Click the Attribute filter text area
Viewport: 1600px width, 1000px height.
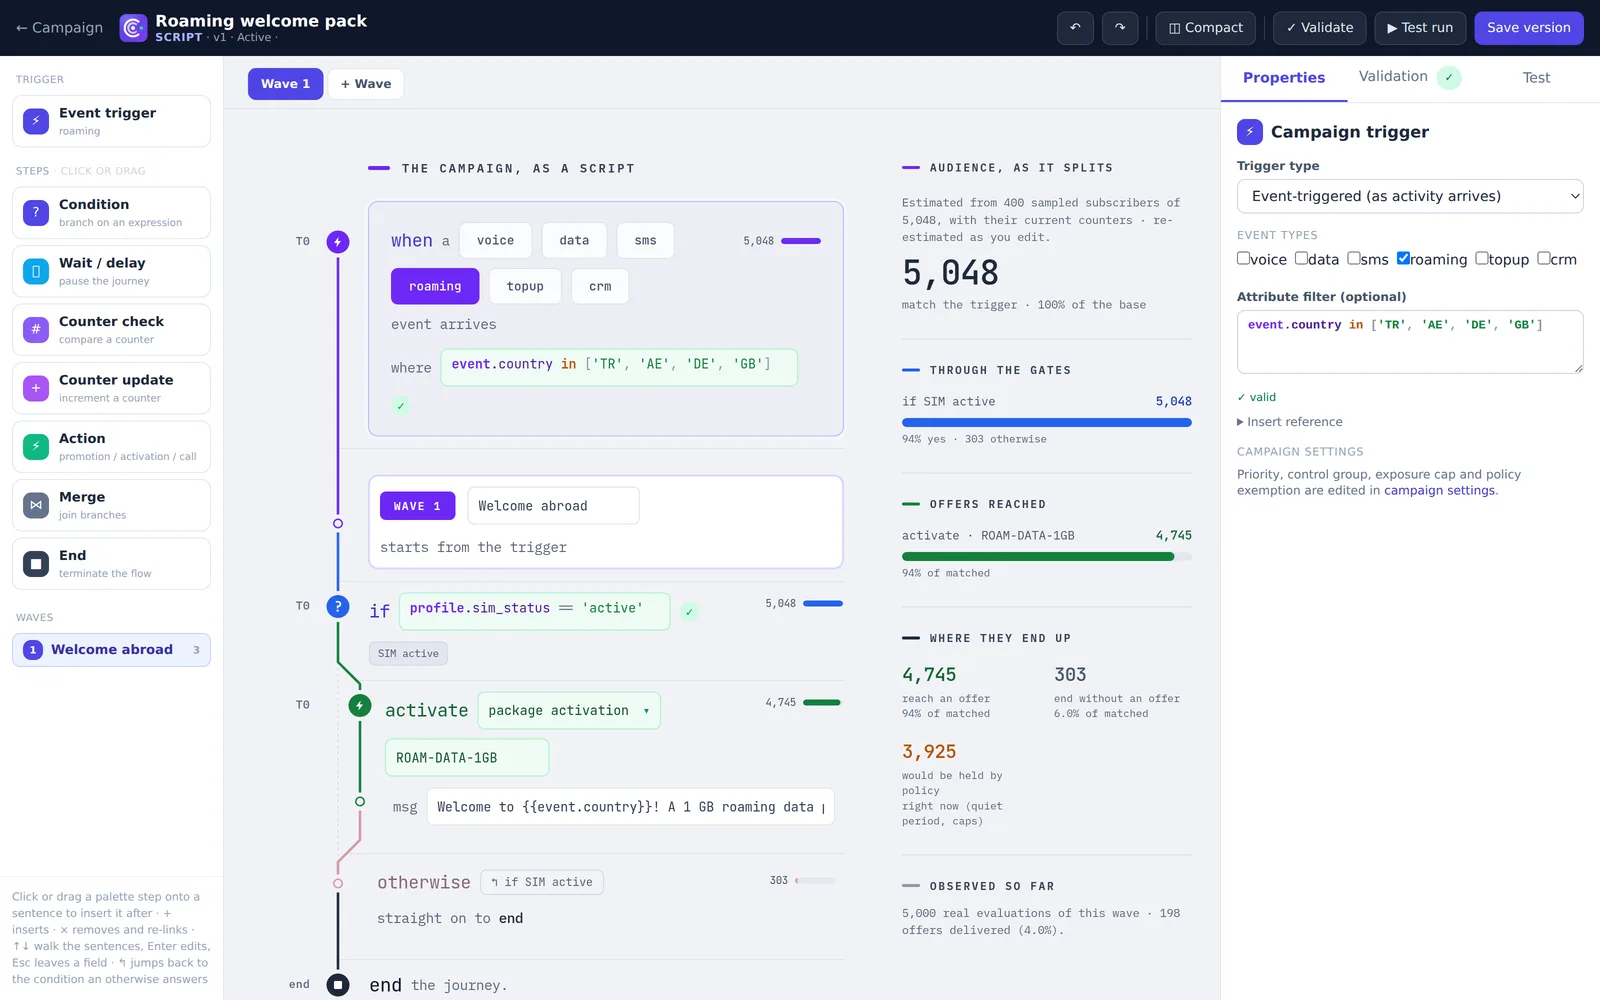pos(1410,342)
